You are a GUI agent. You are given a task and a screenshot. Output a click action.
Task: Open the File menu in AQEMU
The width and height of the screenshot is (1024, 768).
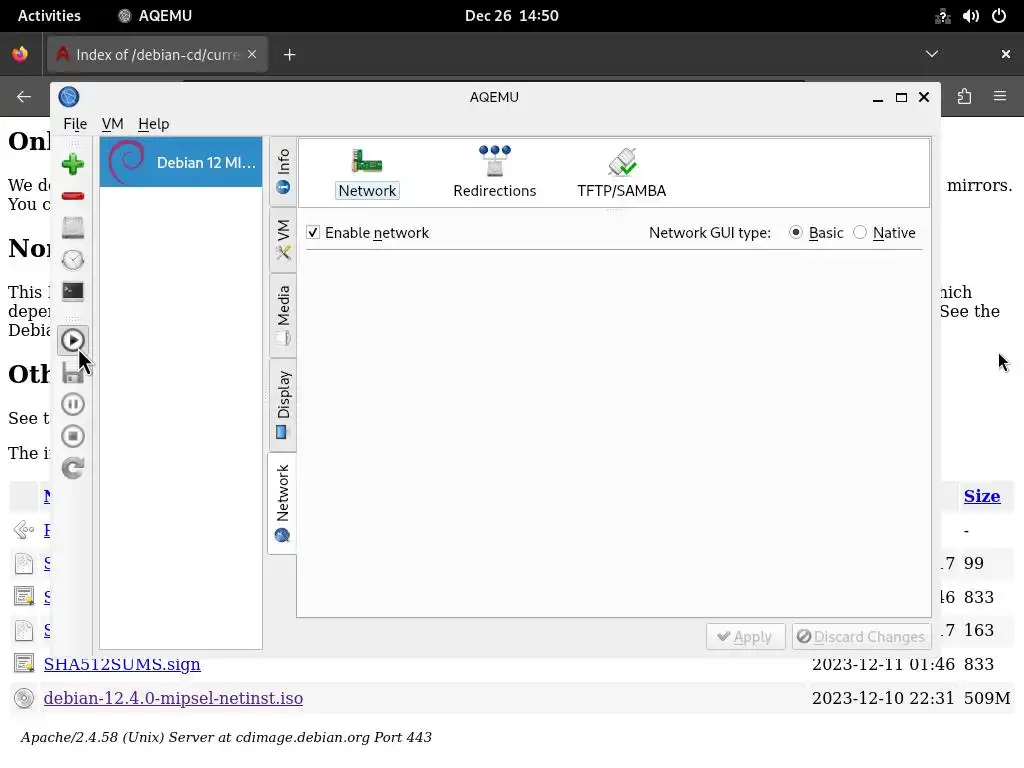(x=75, y=123)
